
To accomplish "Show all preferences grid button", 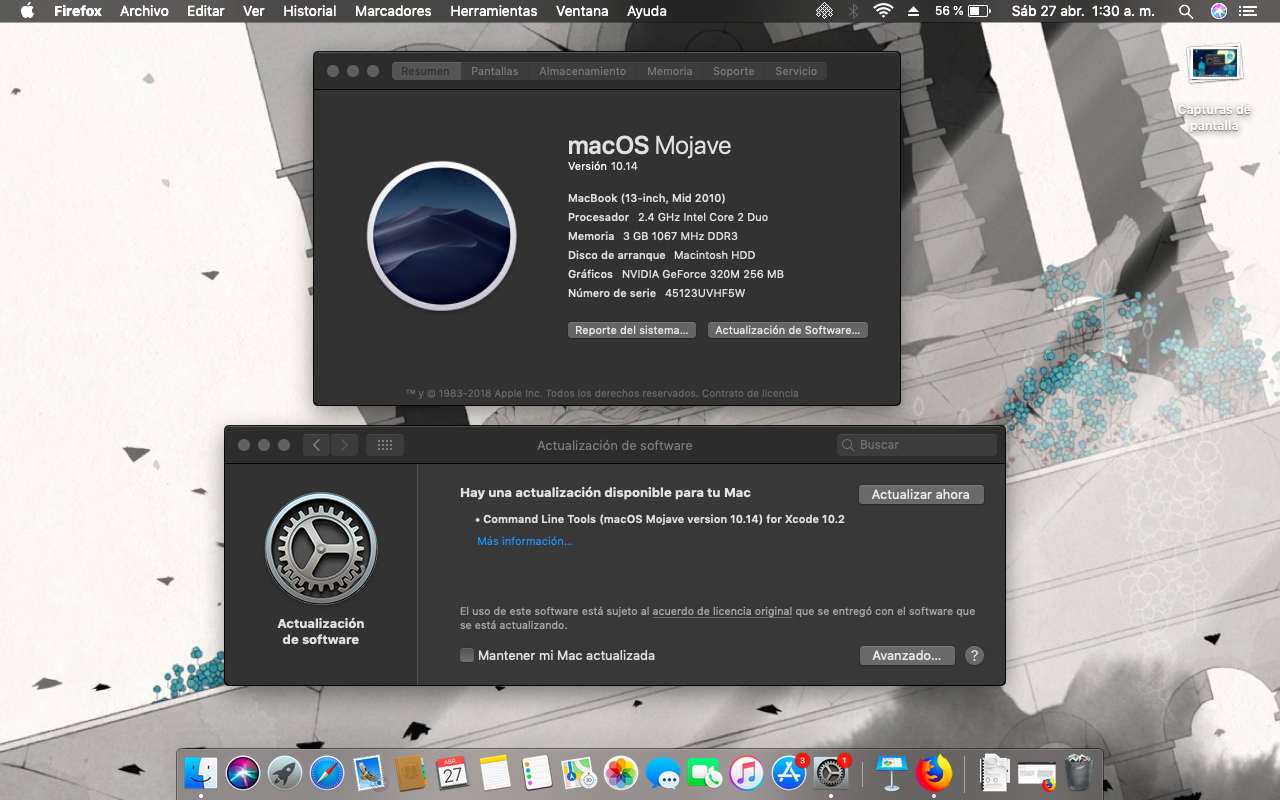I will [x=385, y=445].
